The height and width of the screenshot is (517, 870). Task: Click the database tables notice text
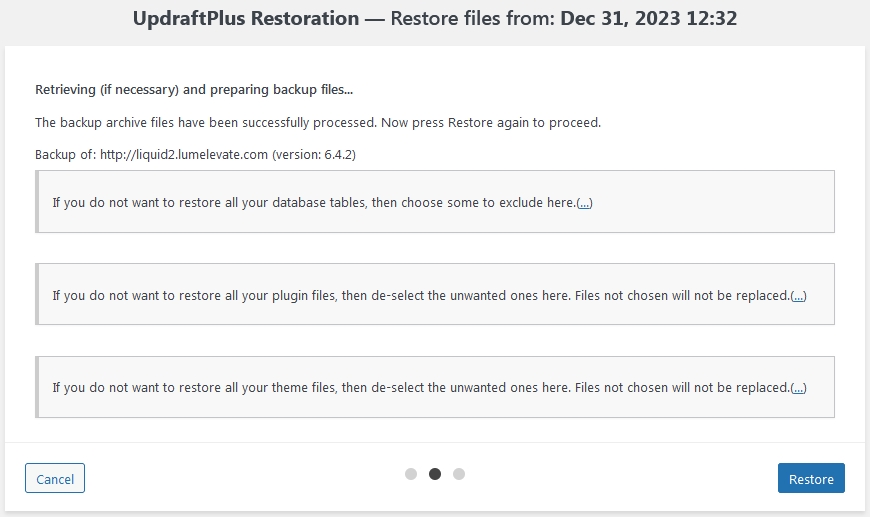[x=314, y=203]
